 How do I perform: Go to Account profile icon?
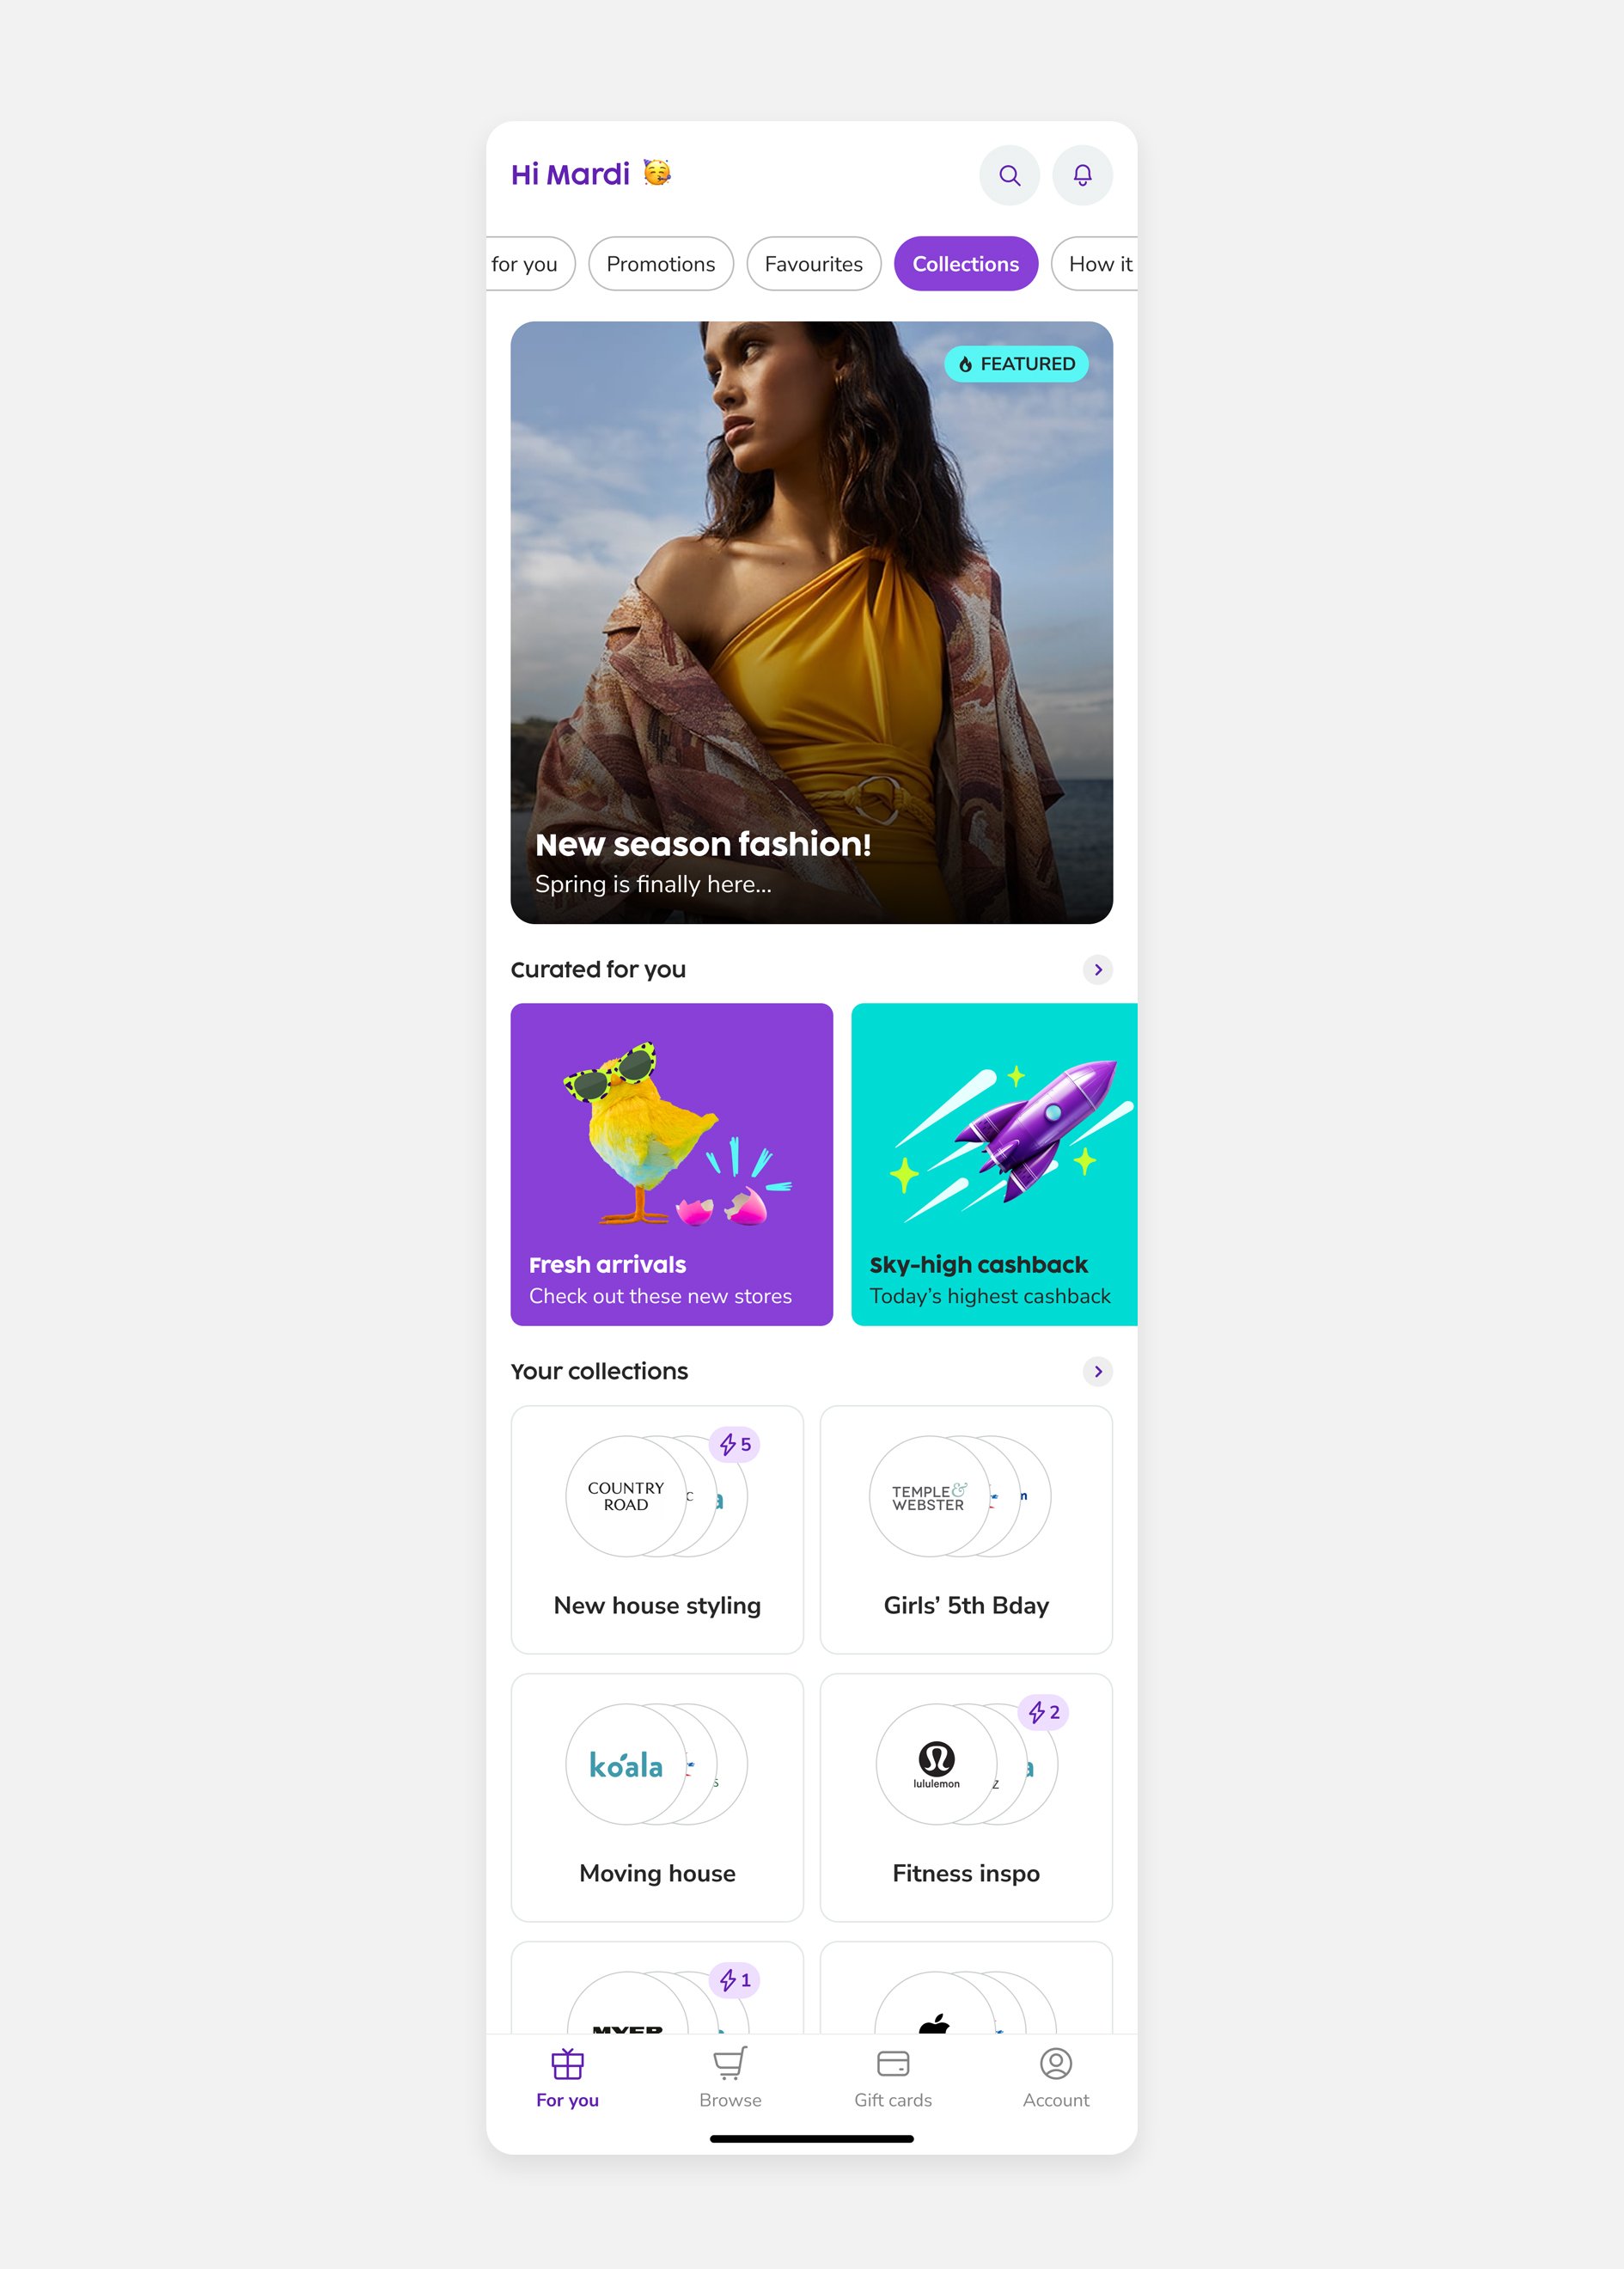1056,2063
